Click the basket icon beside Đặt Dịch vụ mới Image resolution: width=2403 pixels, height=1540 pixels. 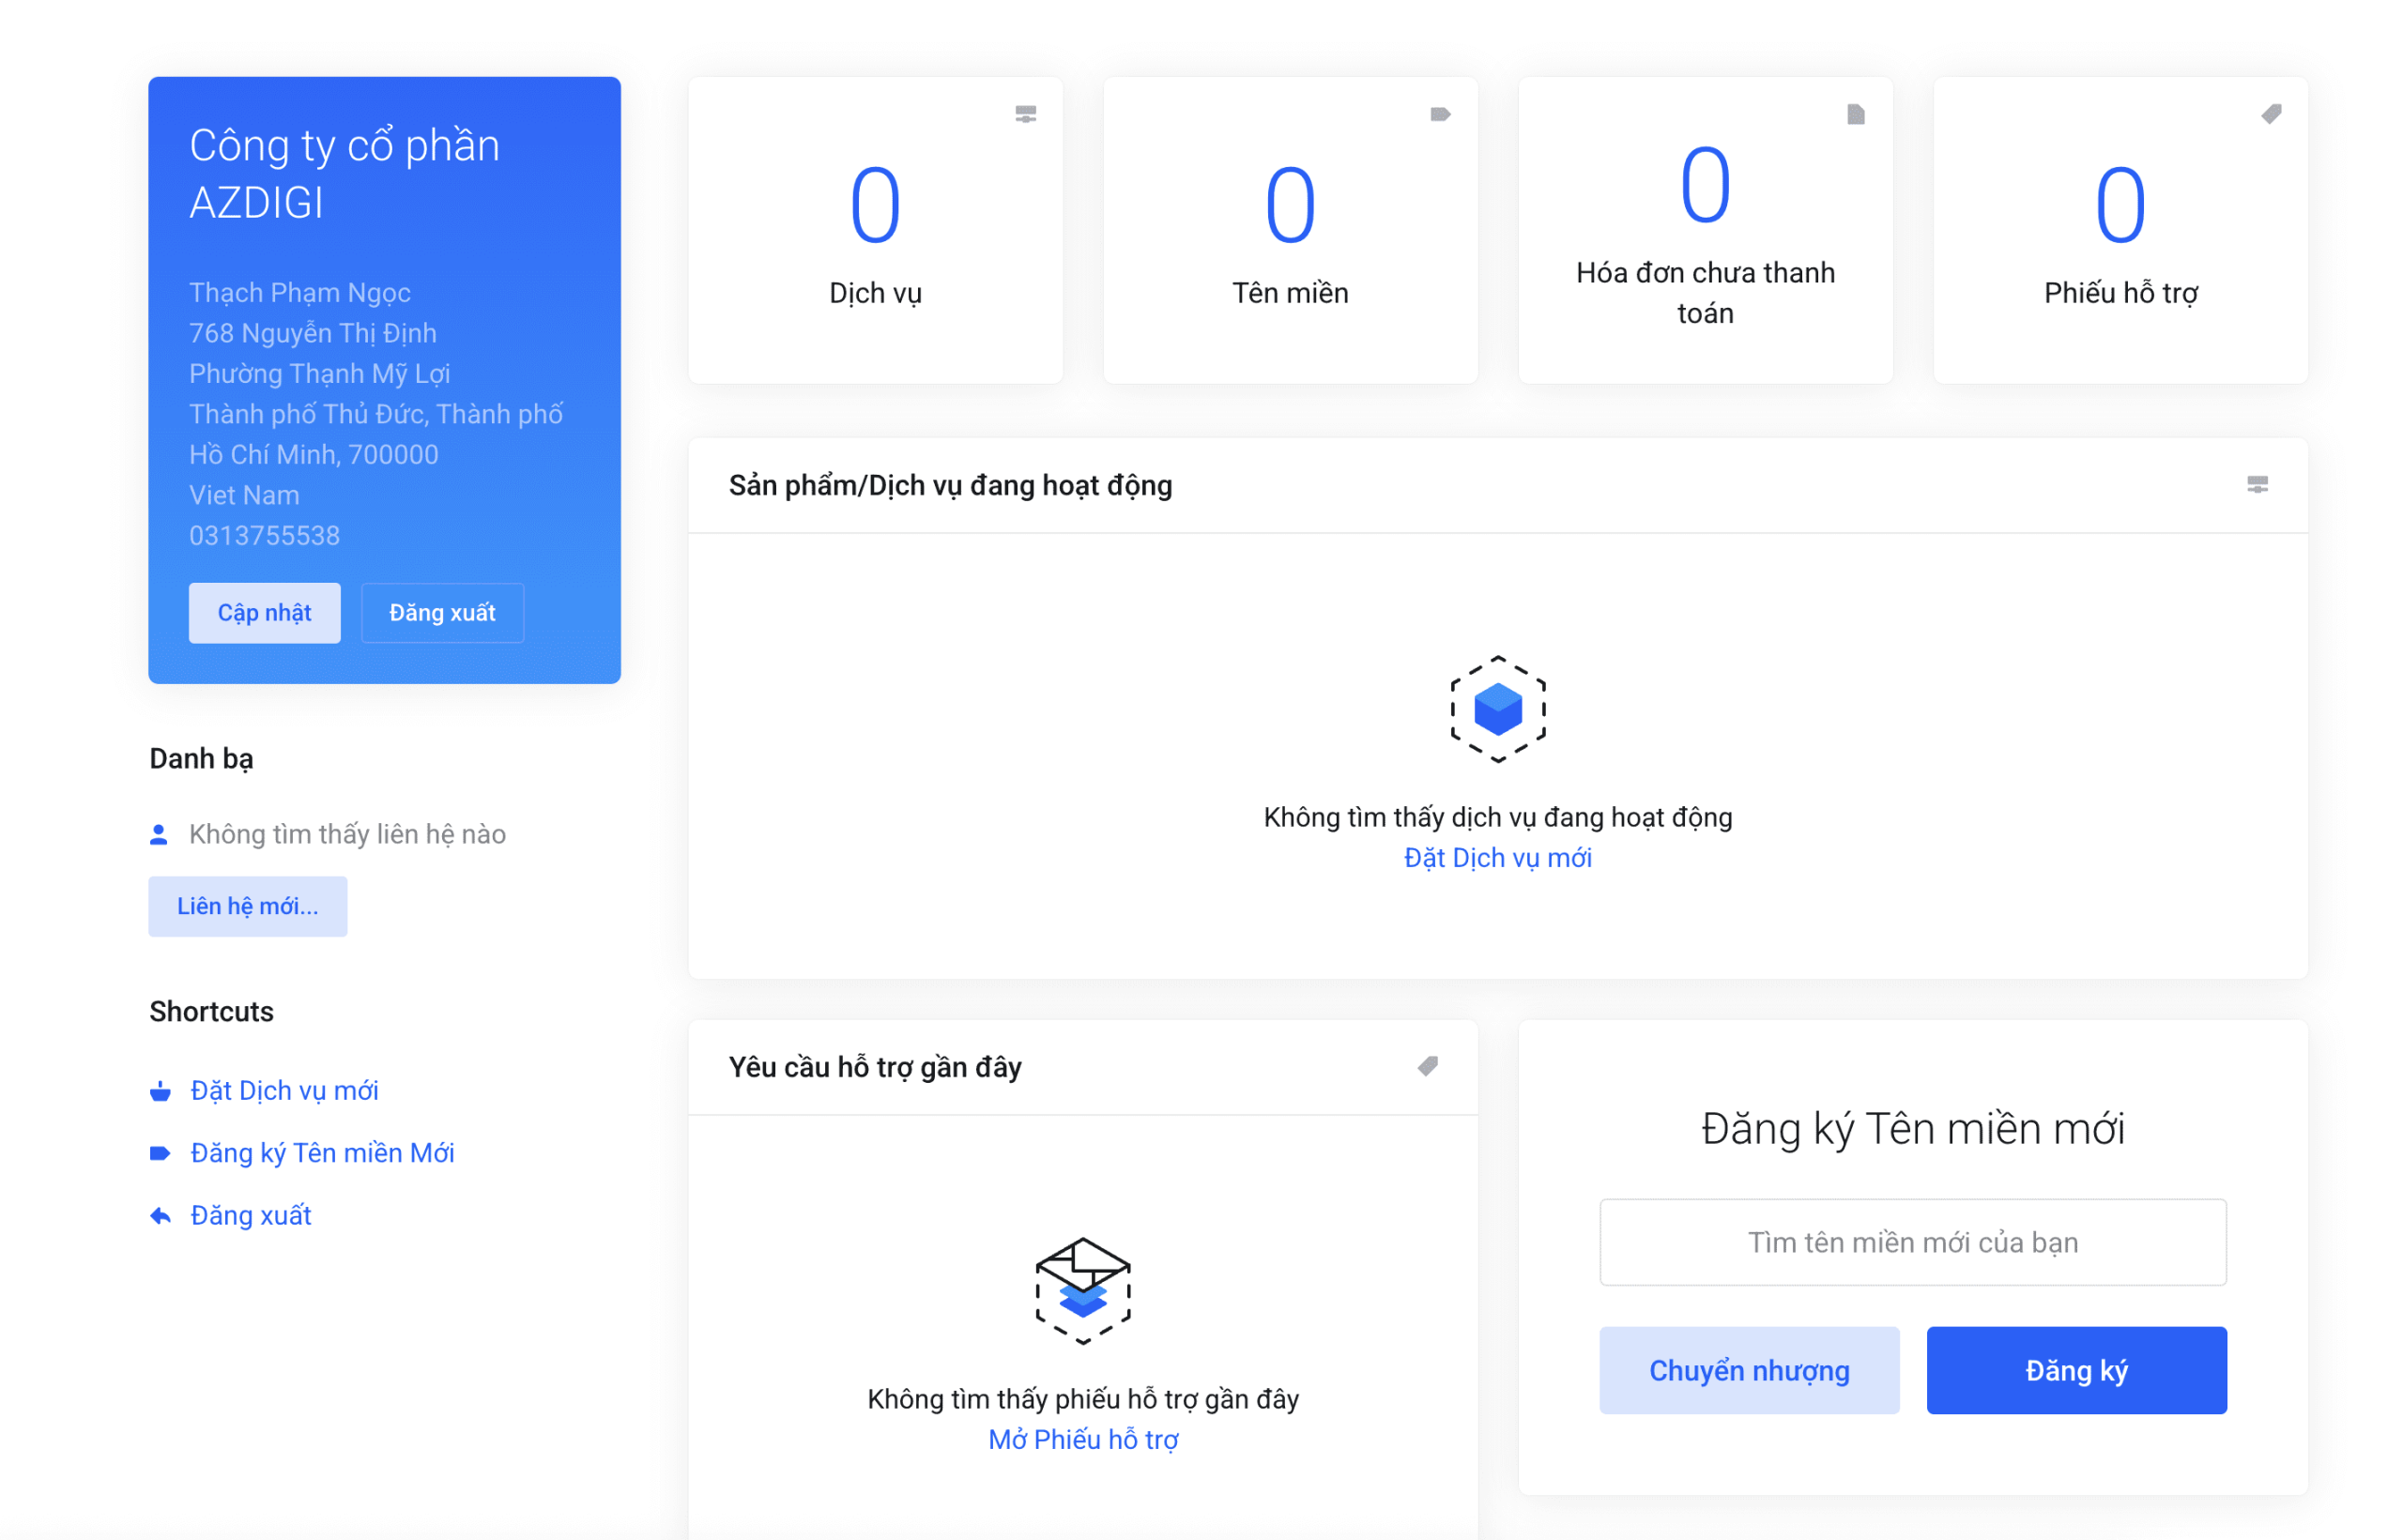160,1091
